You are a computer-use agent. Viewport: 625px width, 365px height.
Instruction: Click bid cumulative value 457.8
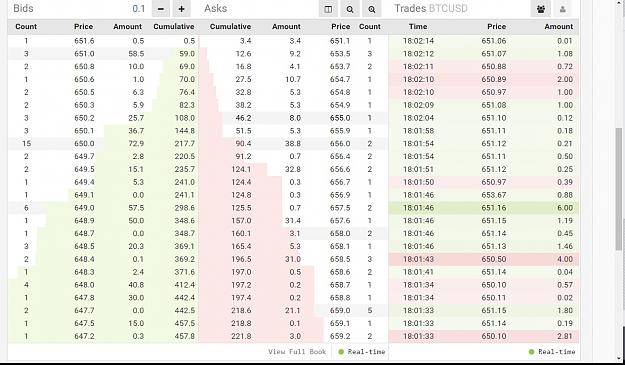(x=185, y=336)
